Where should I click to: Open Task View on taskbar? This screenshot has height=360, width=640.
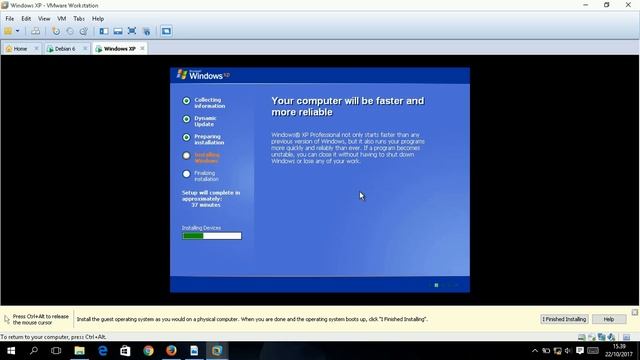pyautogui.click(x=56, y=351)
